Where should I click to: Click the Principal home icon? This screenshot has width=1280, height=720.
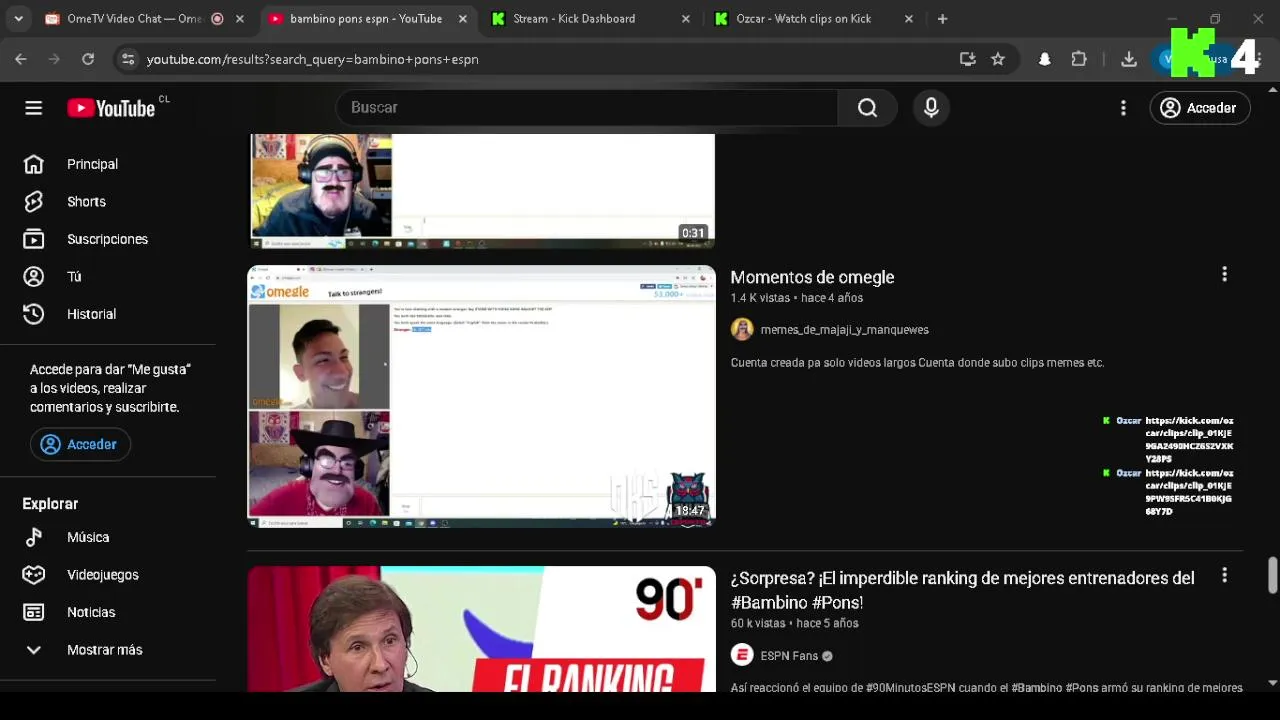(x=34, y=164)
